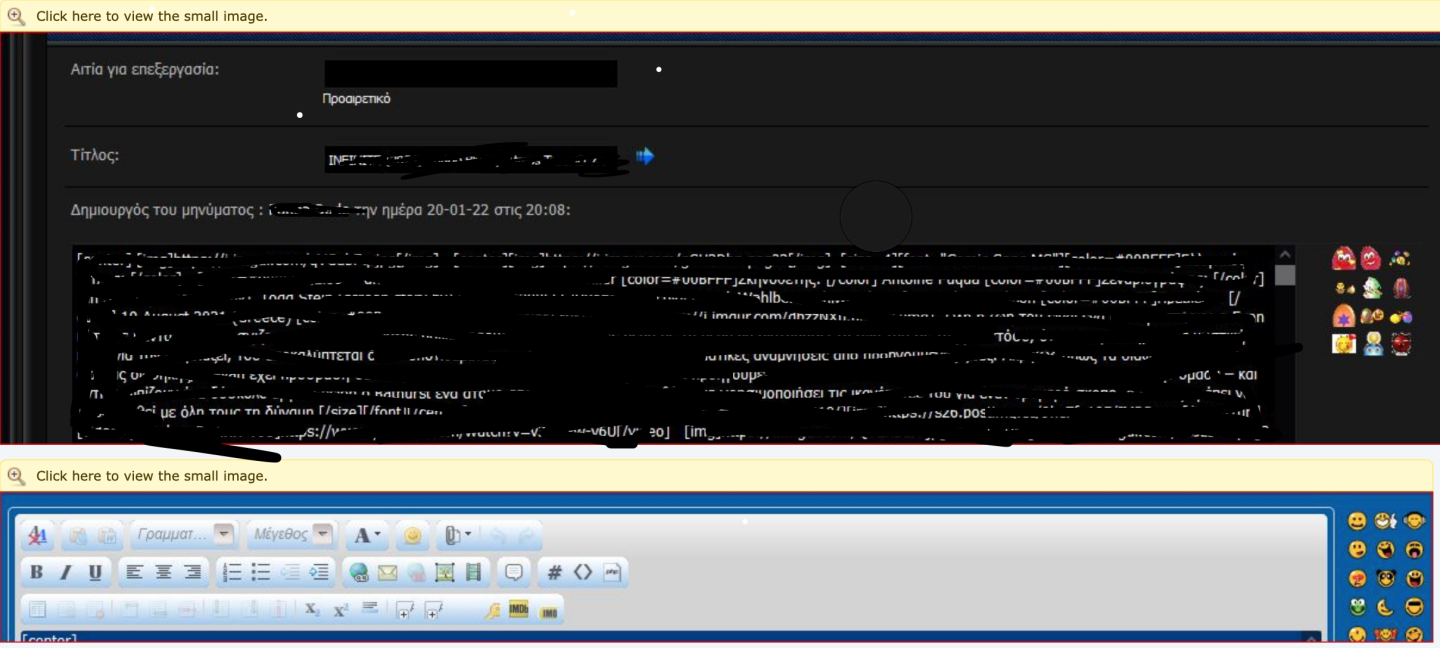Apply superscript formatting
The image size is (1440, 648).
click(x=341, y=610)
